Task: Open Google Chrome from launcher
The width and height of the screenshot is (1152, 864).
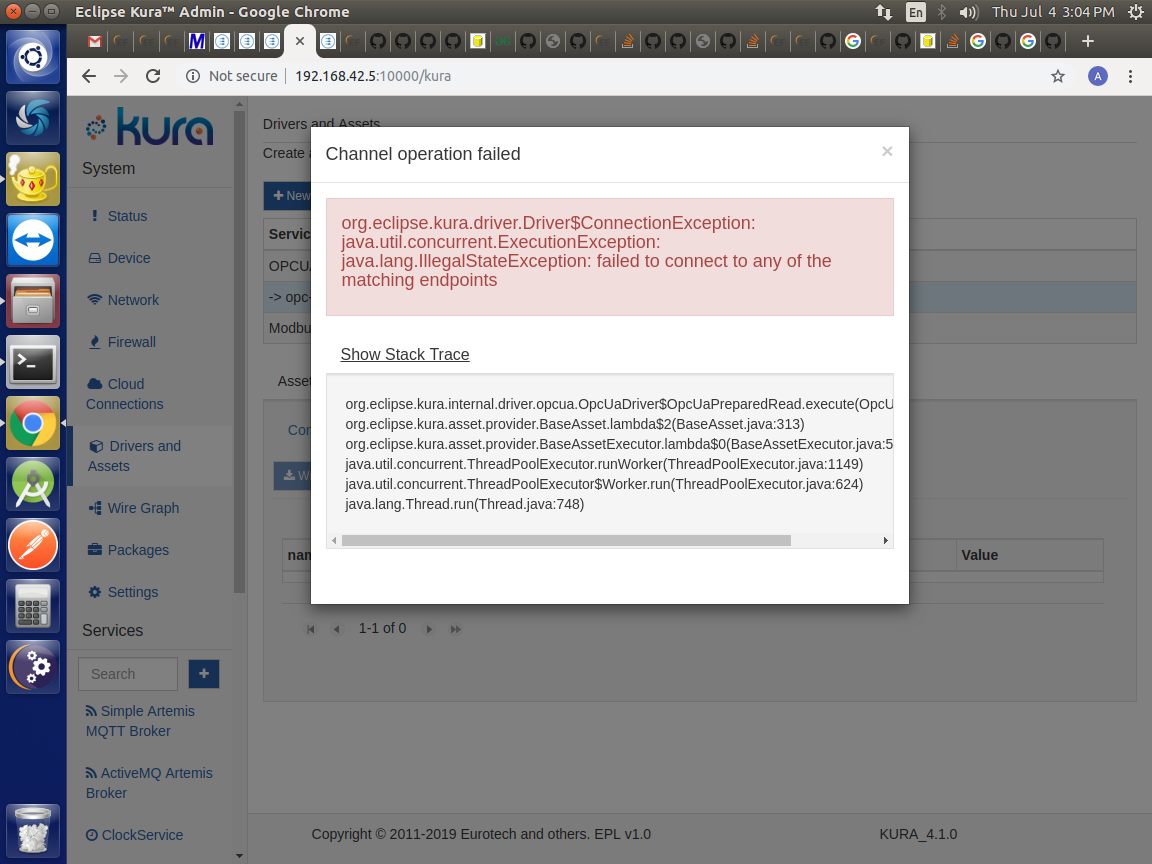Action: pyautogui.click(x=33, y=423)
